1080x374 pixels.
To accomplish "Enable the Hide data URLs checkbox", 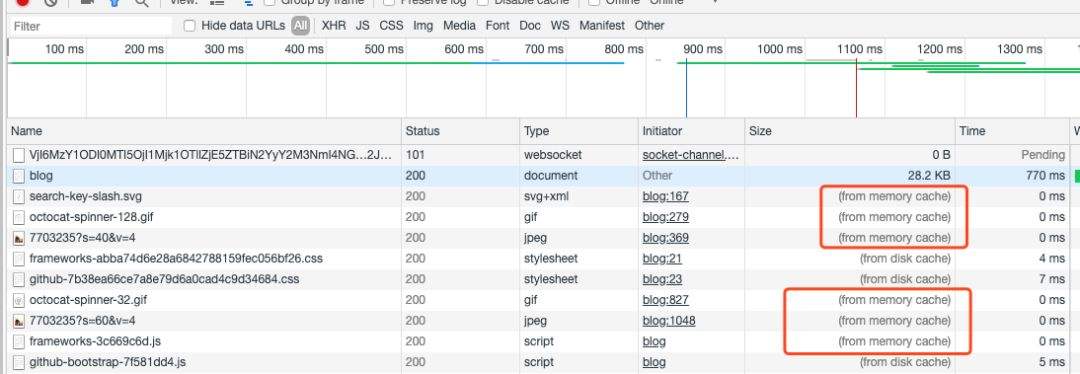I will pyautogui.click(x=189, y=26).
